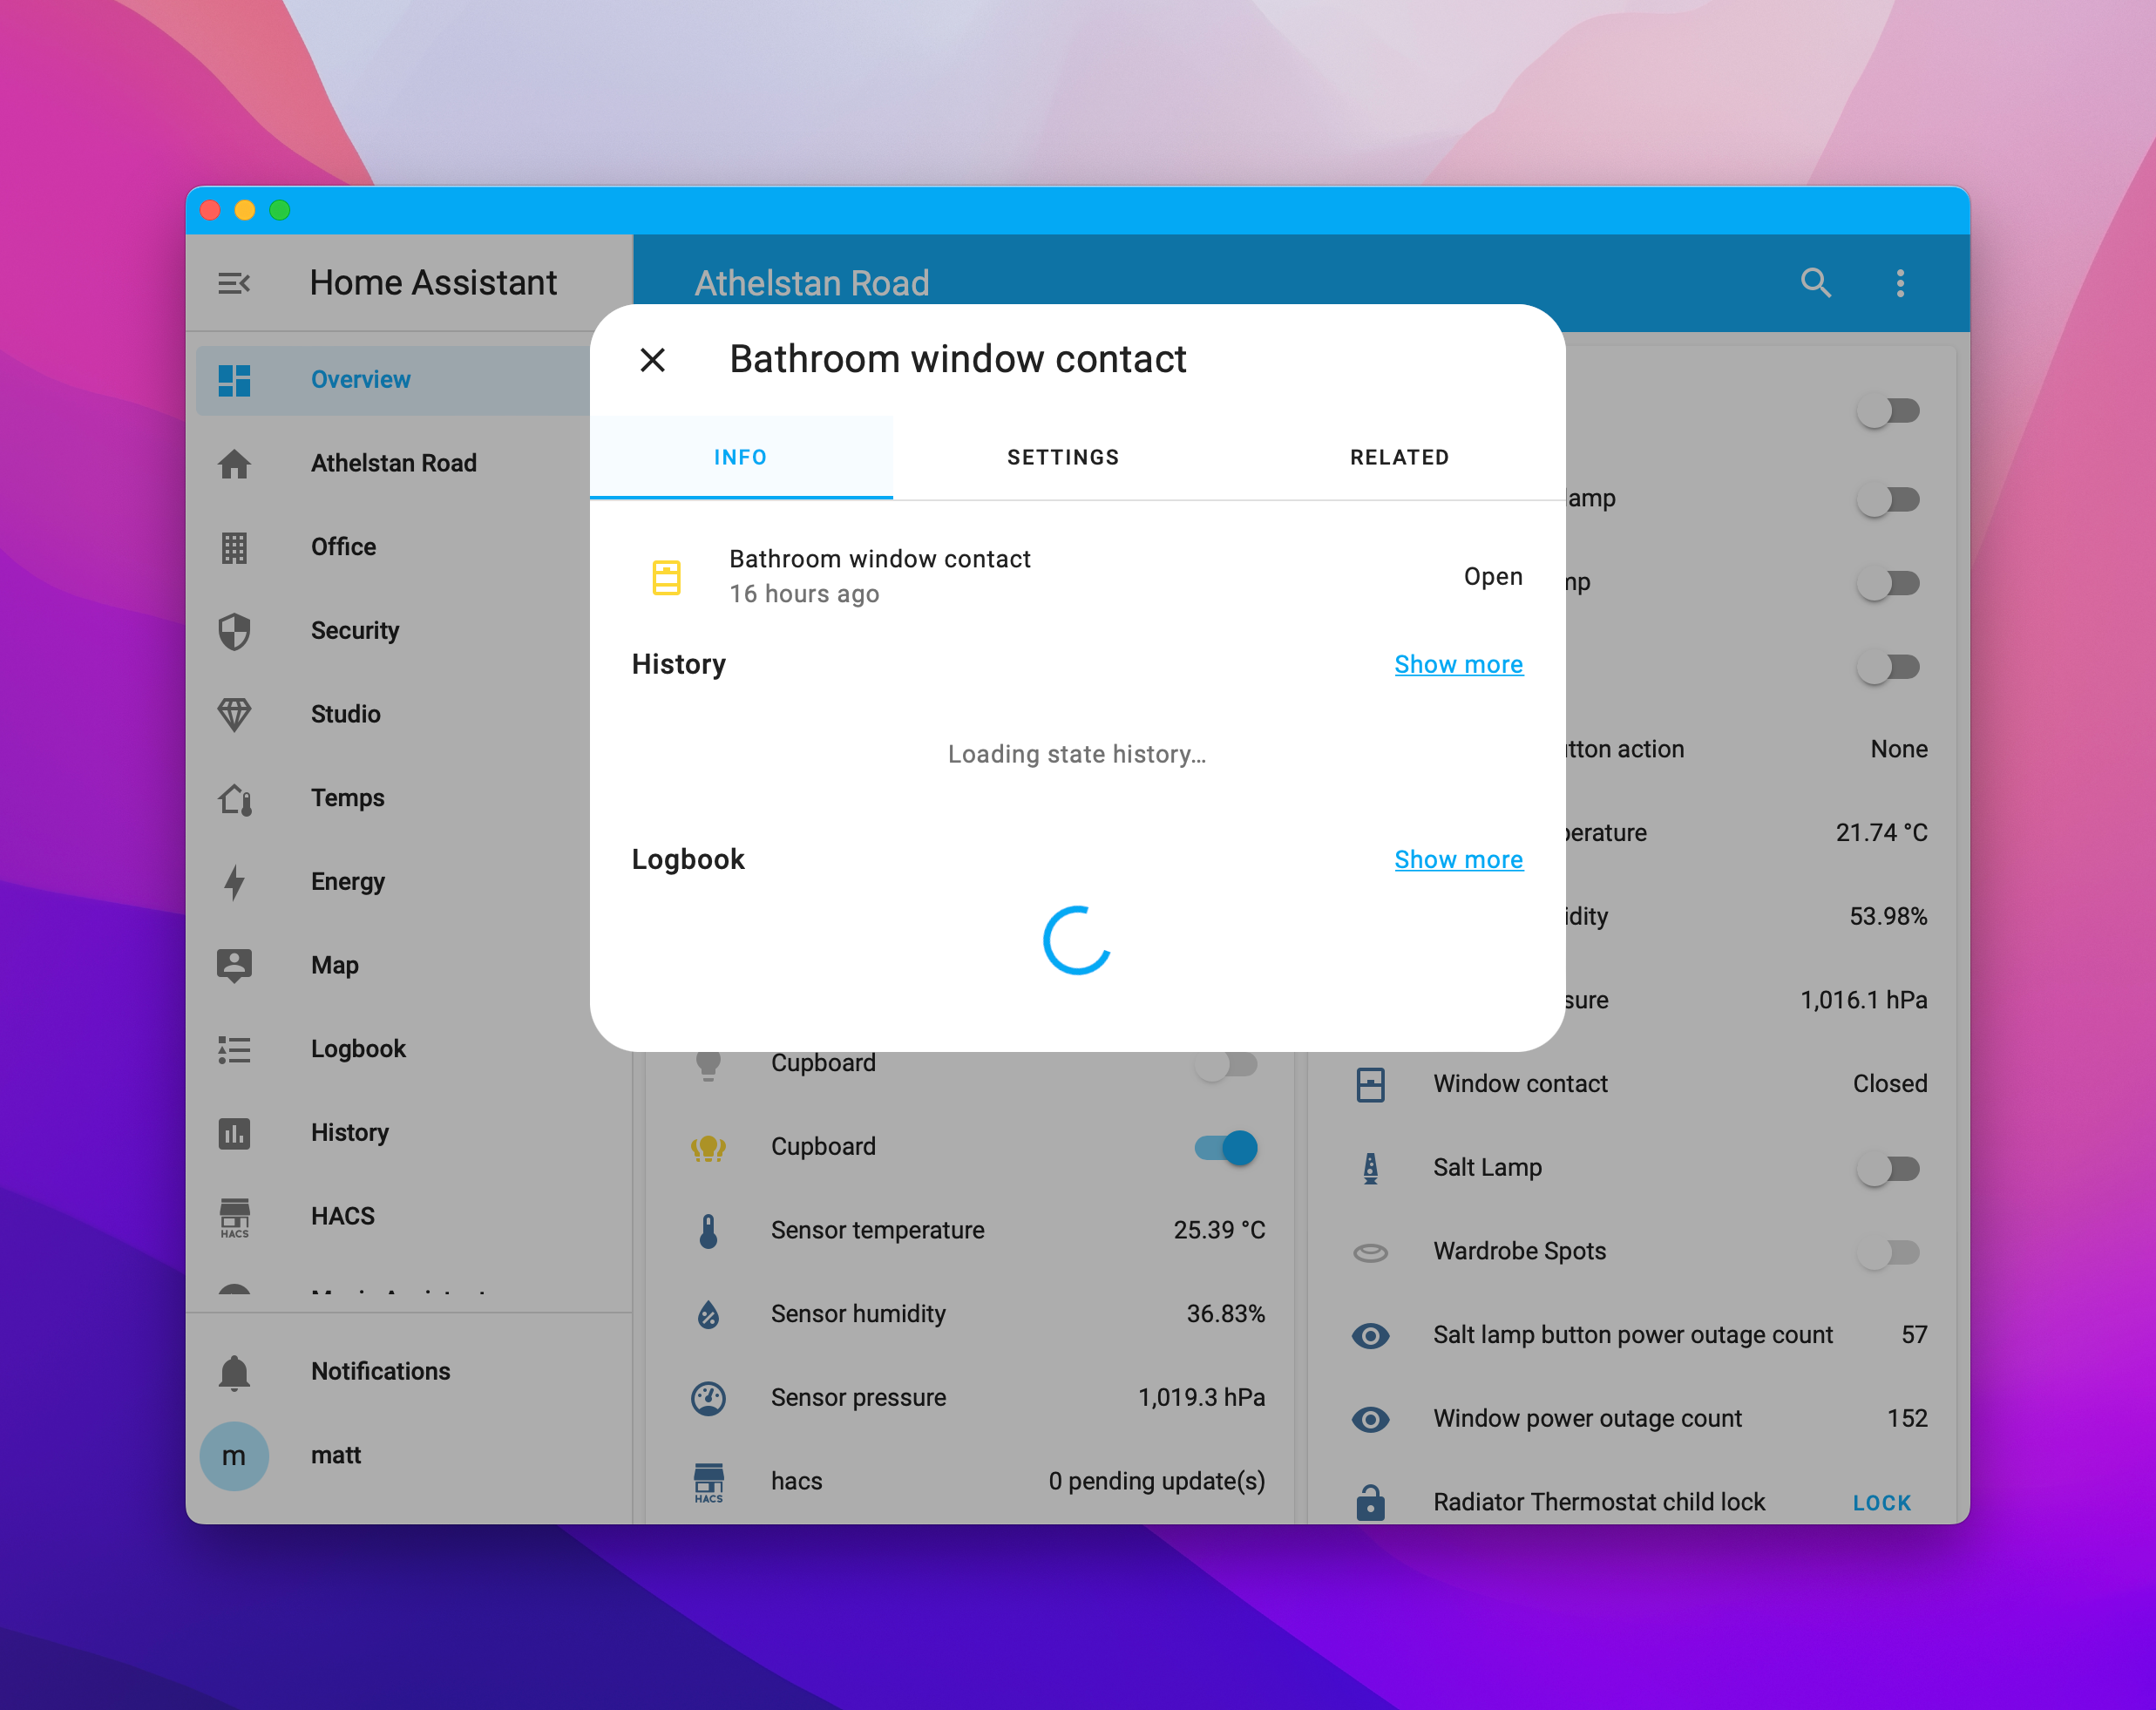Go to the Energy lightning bolt page
The image size is (2156, 1710).
click(234, 881)
